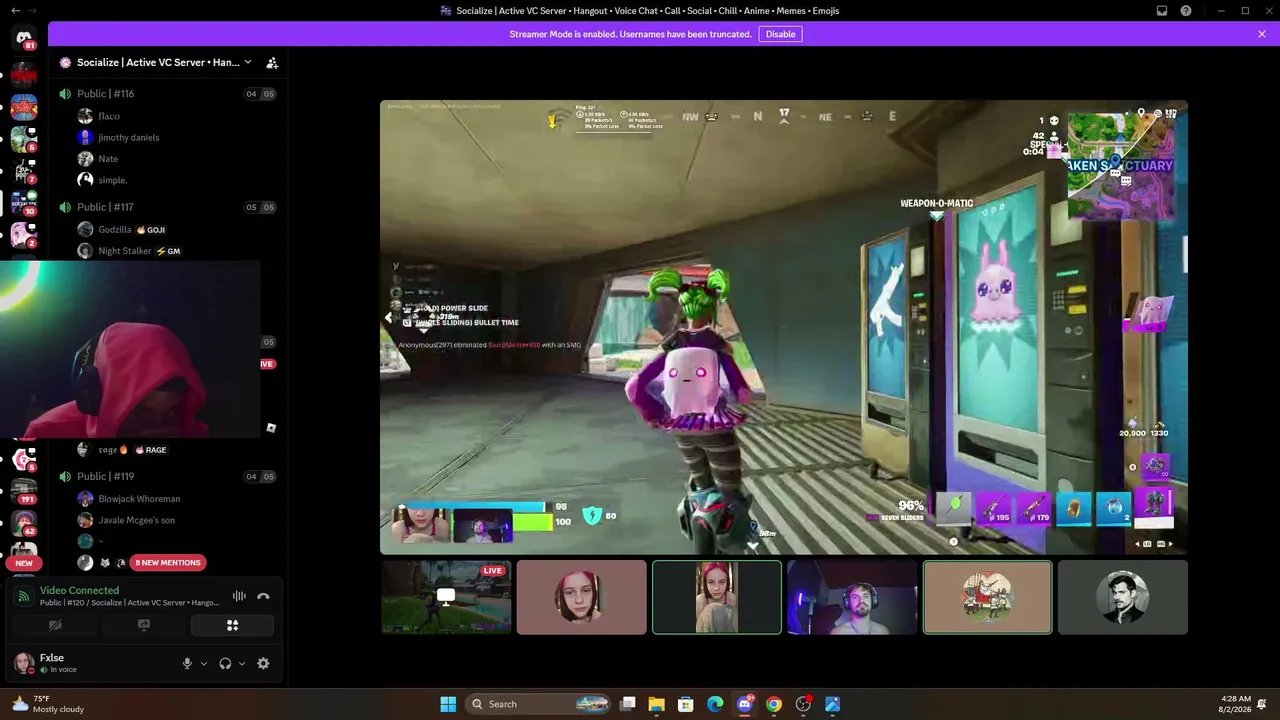1280x720 pixels.
Task: Open the taskbar clock showing 4:28 AM
Action: [1236, 704]
